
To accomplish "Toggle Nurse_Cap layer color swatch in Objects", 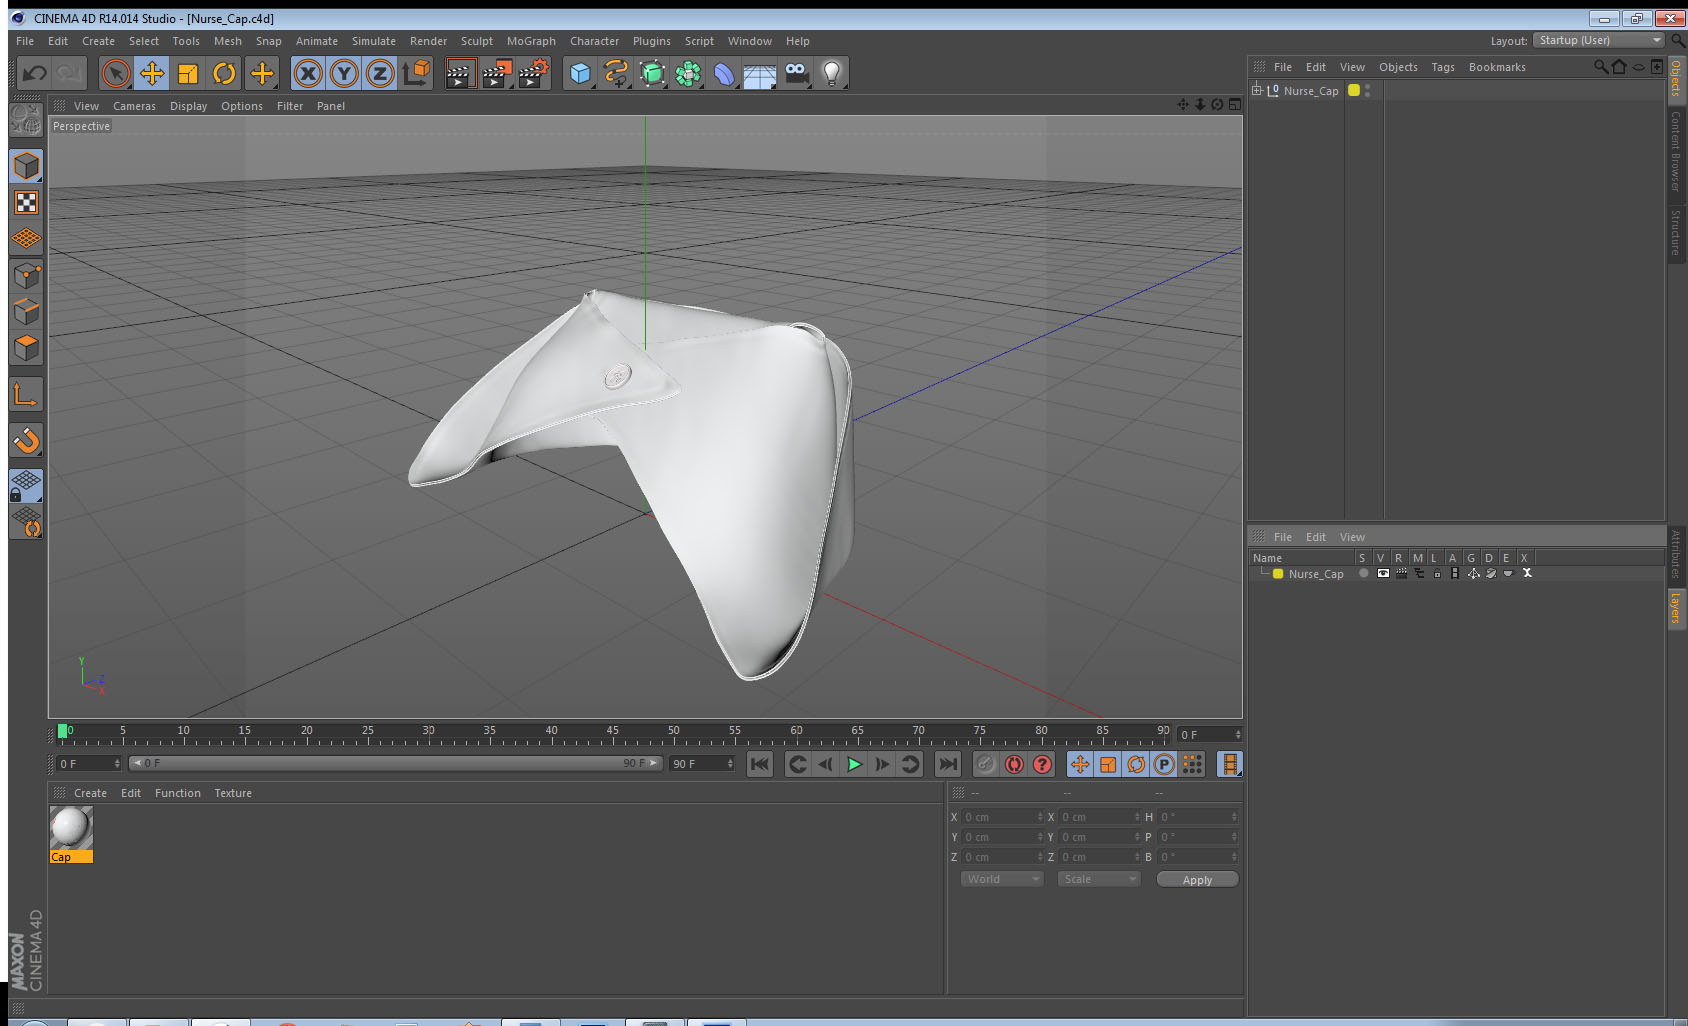I will click(x=1354, y=90).
